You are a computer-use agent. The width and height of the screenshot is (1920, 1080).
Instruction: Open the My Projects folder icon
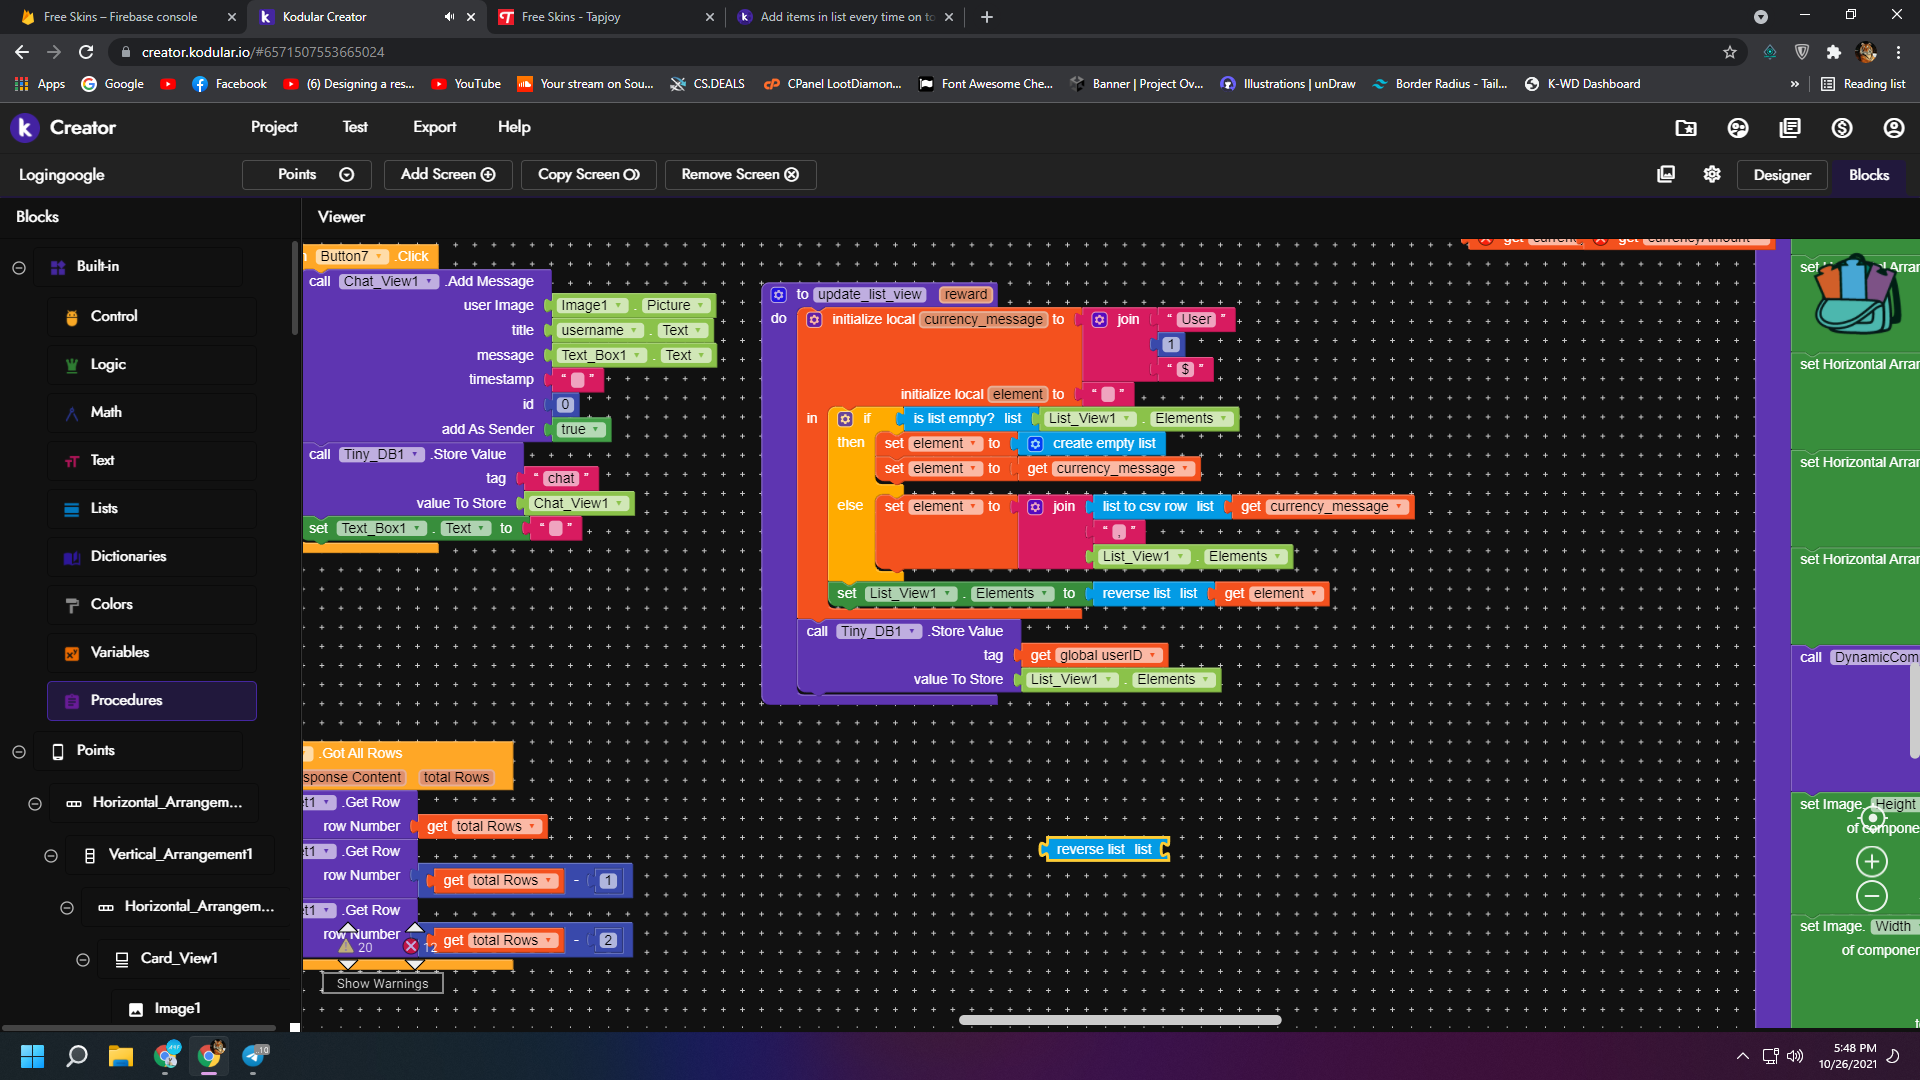(1686, 128)
